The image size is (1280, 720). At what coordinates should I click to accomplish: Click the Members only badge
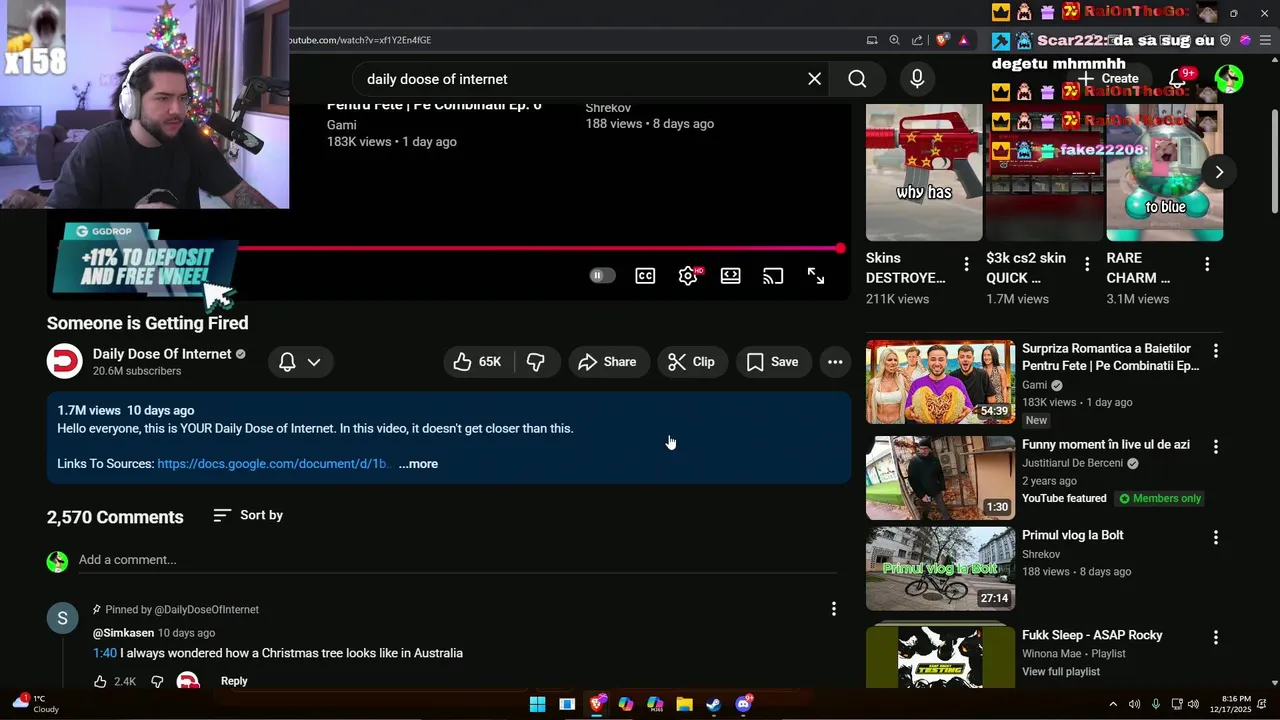coord(1160,498)
